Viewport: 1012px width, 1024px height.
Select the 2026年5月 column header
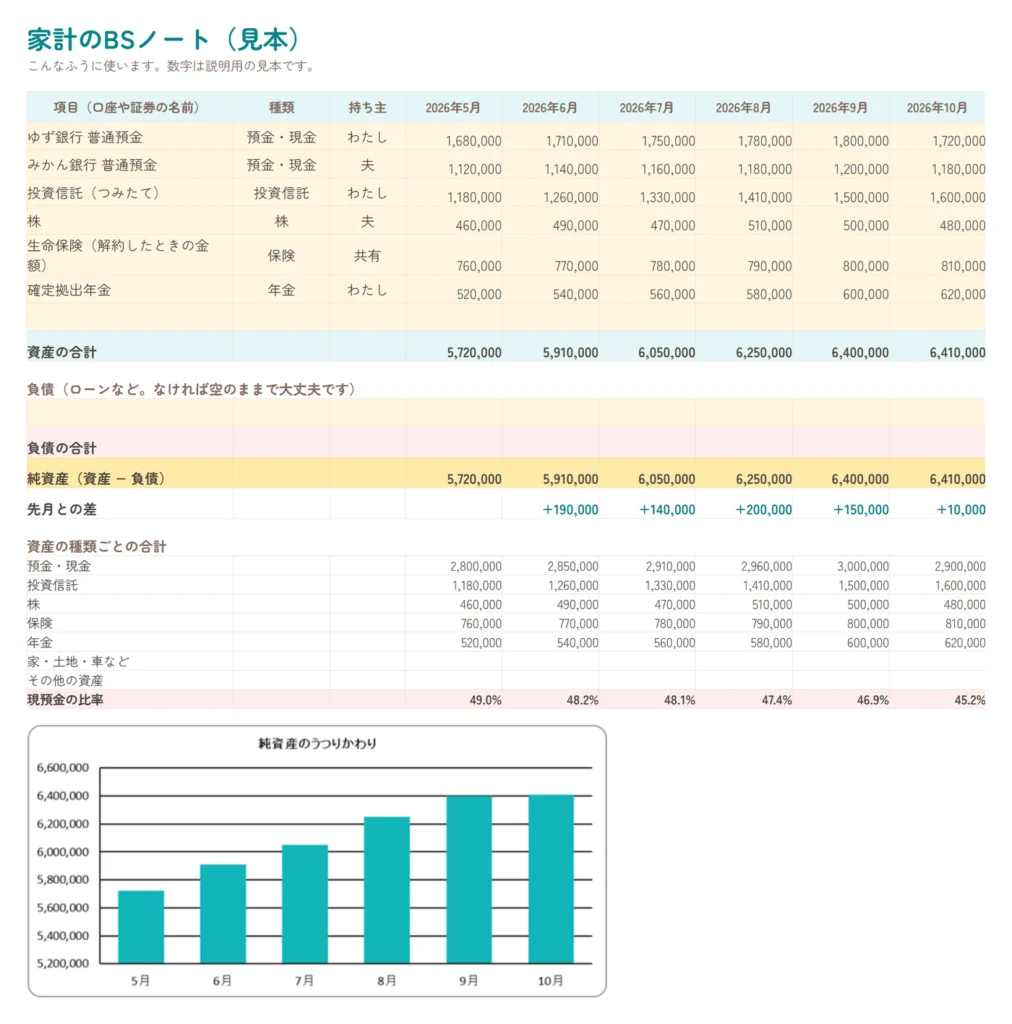(x=453, y=108)
